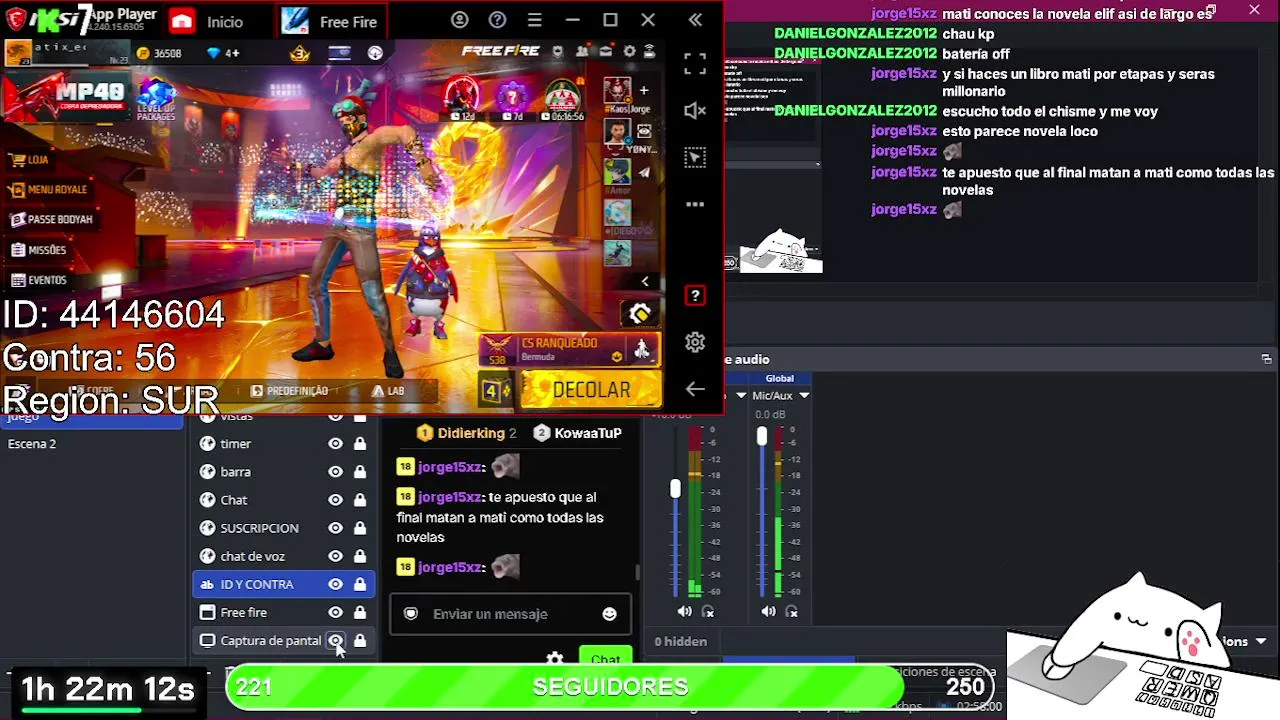Open the 7d timed event icon
The height and width of the screenshot is (720, 1280).
point(512,98)
